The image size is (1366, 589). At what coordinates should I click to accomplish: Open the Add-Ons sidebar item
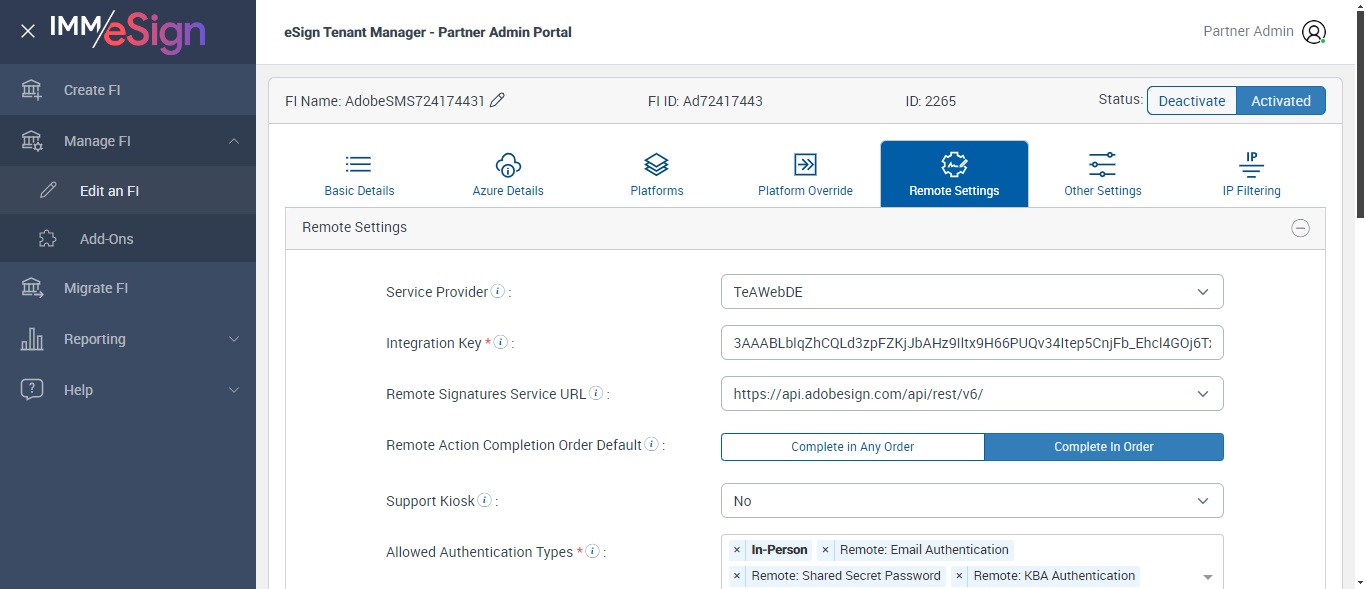[106, 239]
